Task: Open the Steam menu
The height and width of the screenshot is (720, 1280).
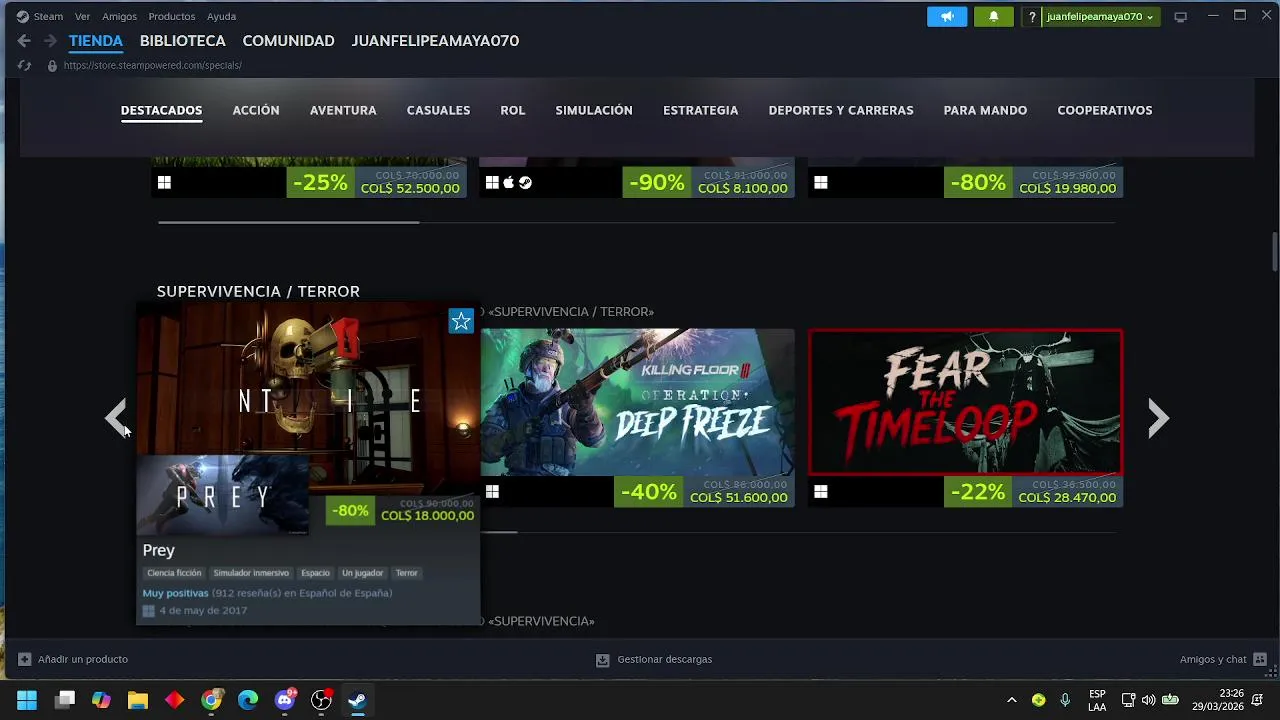Action: coord(48,16)
